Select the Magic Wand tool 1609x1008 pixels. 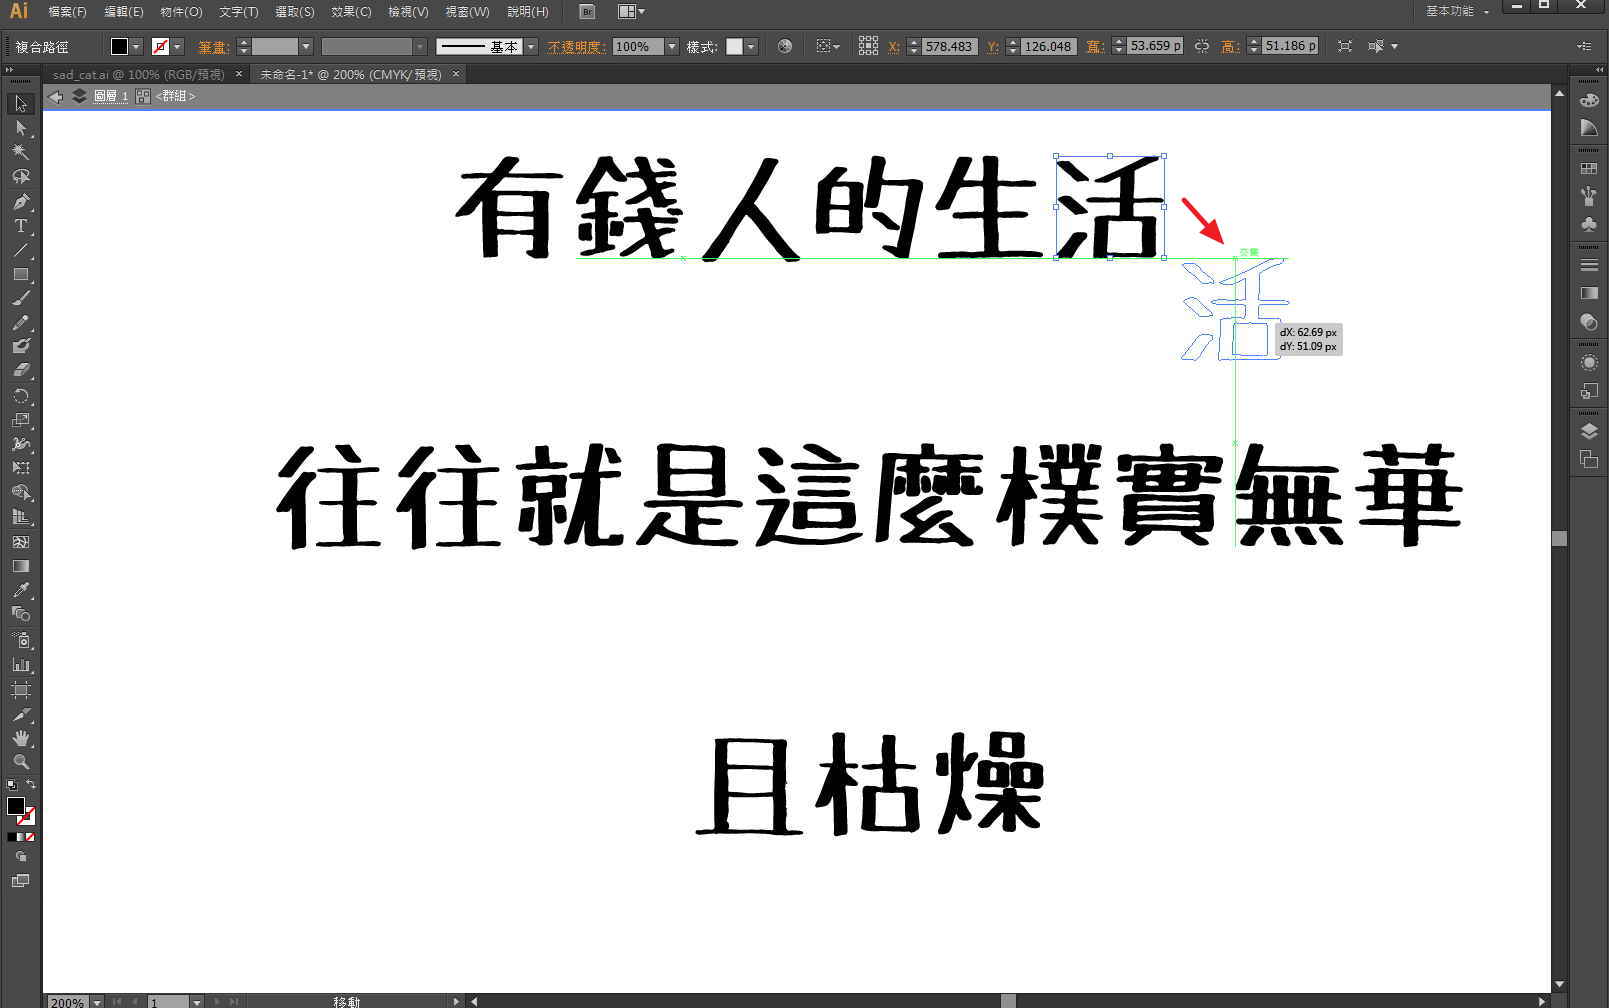pos(21,152)
